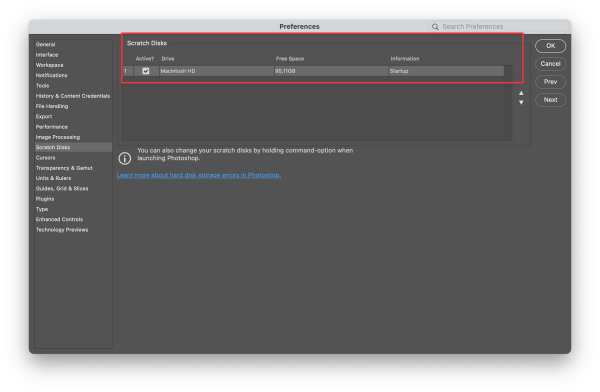Select the Macintosh HD drive name
The image size is (600, 392).
pyautogui.click(x=178, y=71)
